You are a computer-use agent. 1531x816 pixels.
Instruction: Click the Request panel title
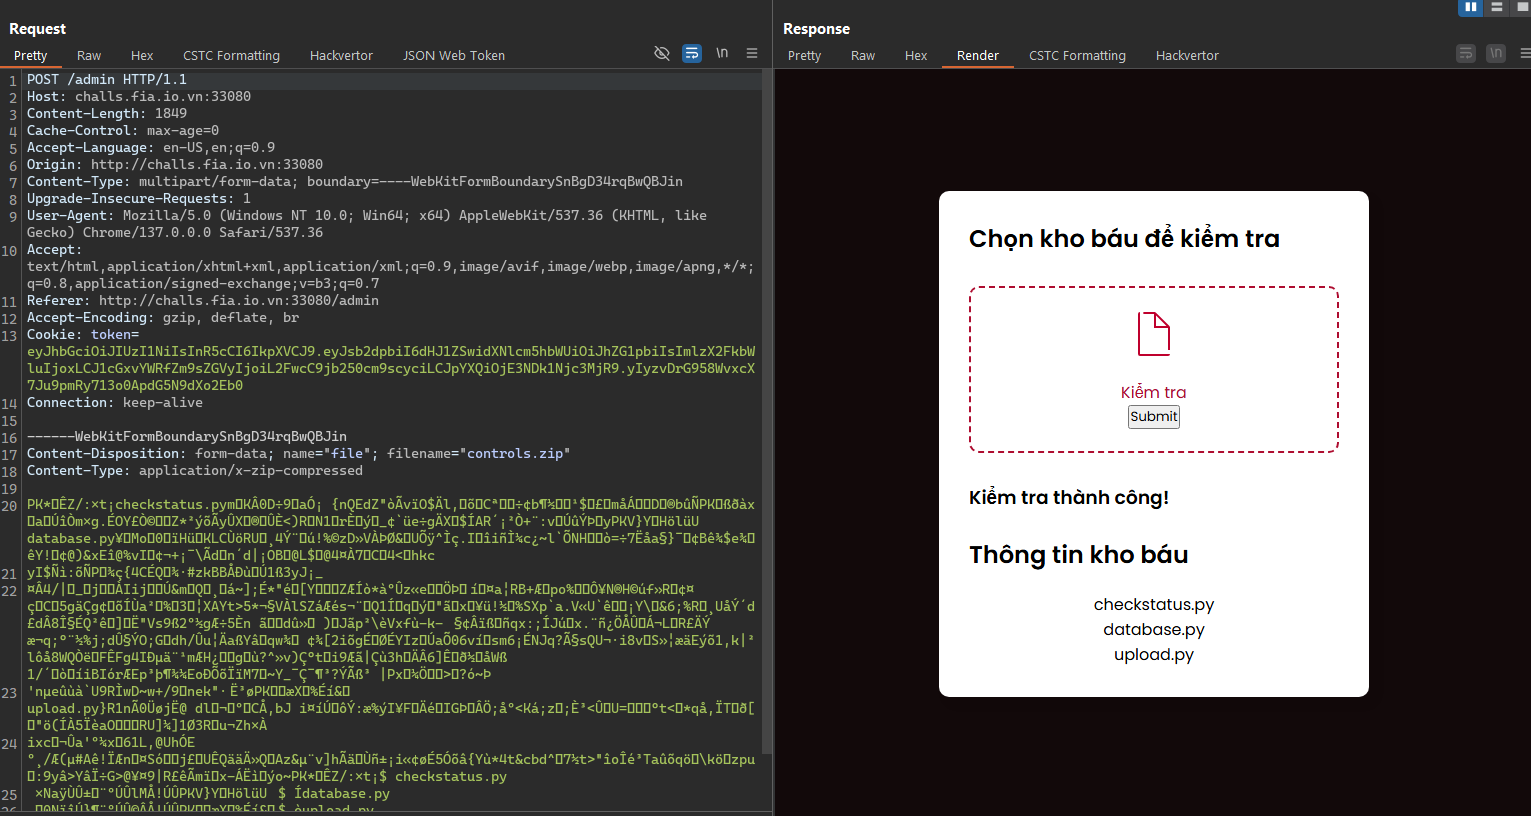pyautogui.click(x=37, y=29)
